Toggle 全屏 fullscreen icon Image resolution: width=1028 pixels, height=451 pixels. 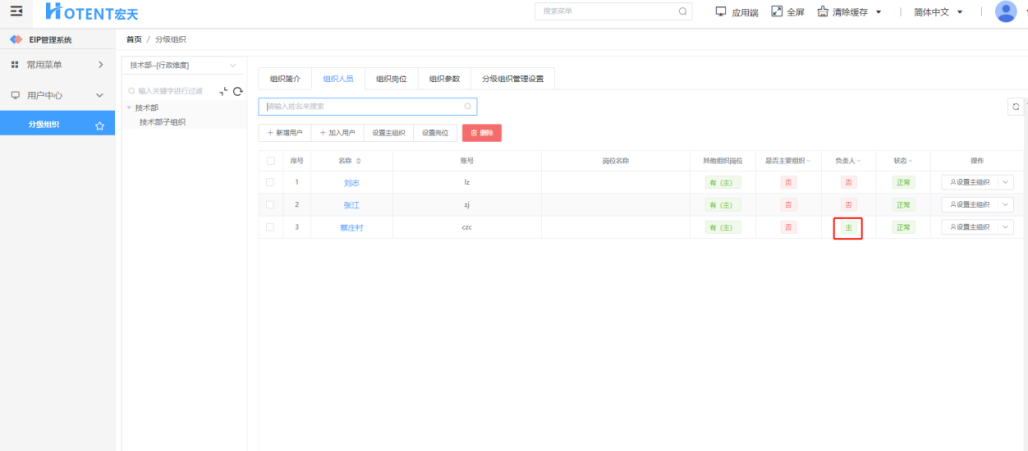[x=777, y=11]
